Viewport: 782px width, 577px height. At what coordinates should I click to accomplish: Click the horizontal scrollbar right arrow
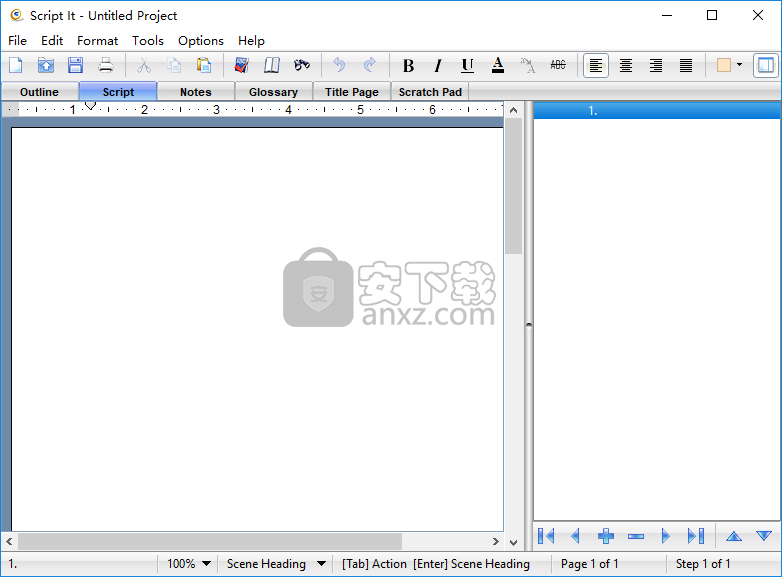point(495,541)
